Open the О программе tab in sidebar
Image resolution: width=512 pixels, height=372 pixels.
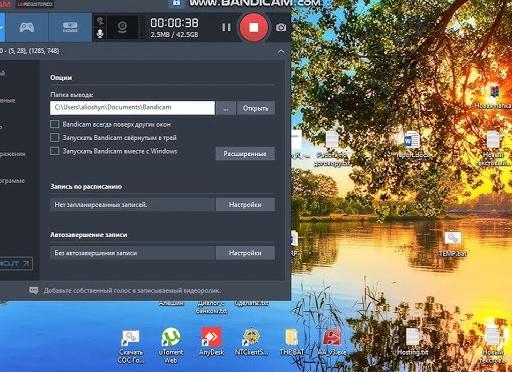[x=12, y=181]
